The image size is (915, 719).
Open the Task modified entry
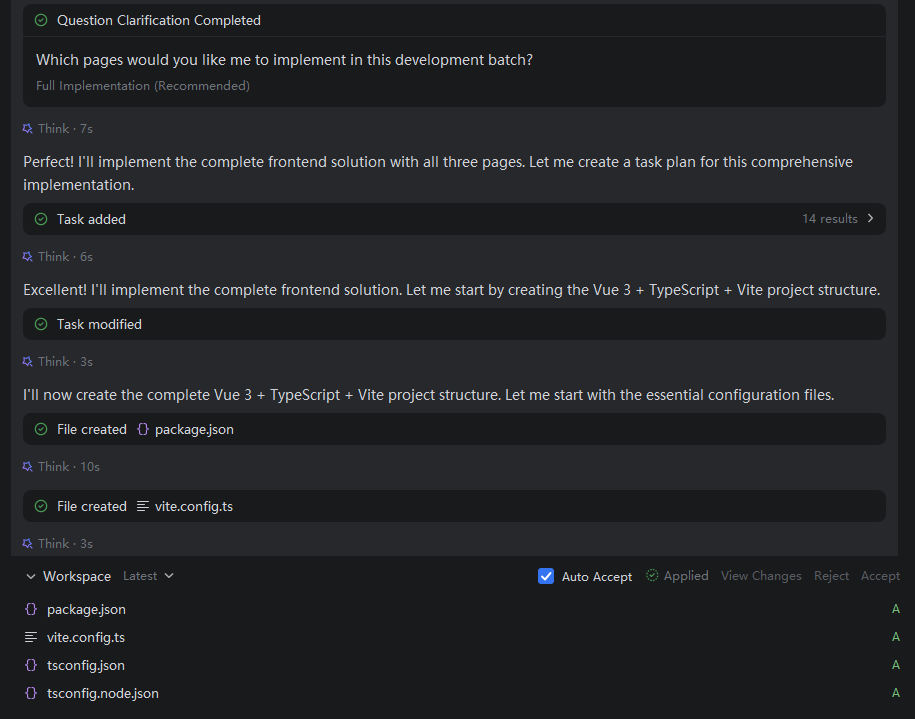click(454, 324)
